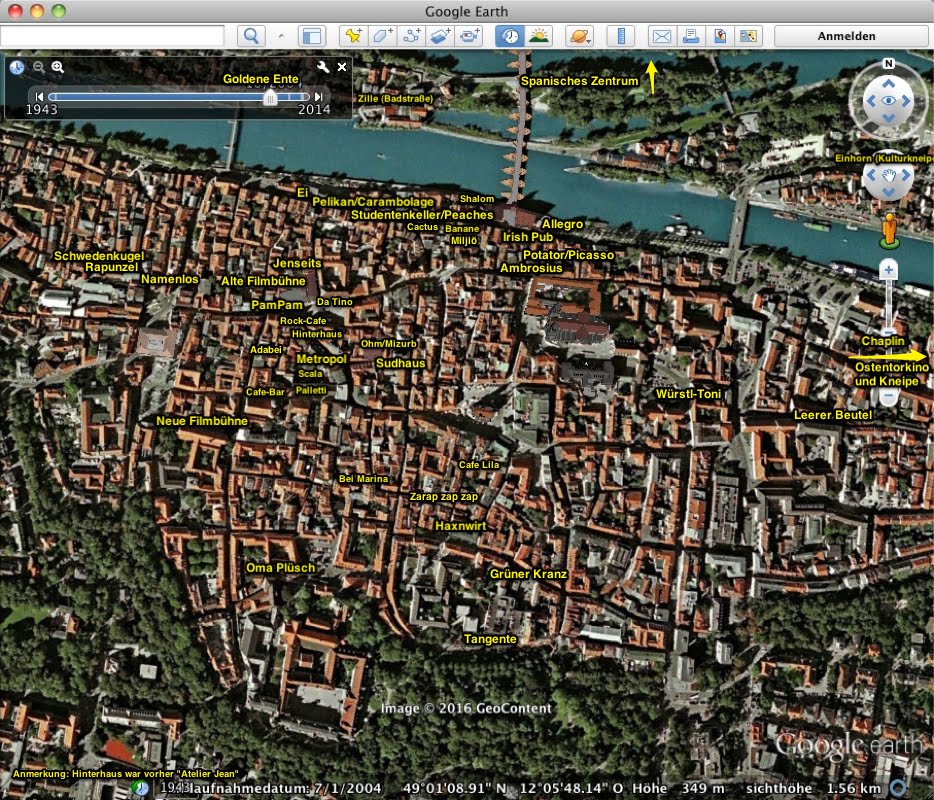Click the vertical zoom slider handle

[x=889, y=331]
